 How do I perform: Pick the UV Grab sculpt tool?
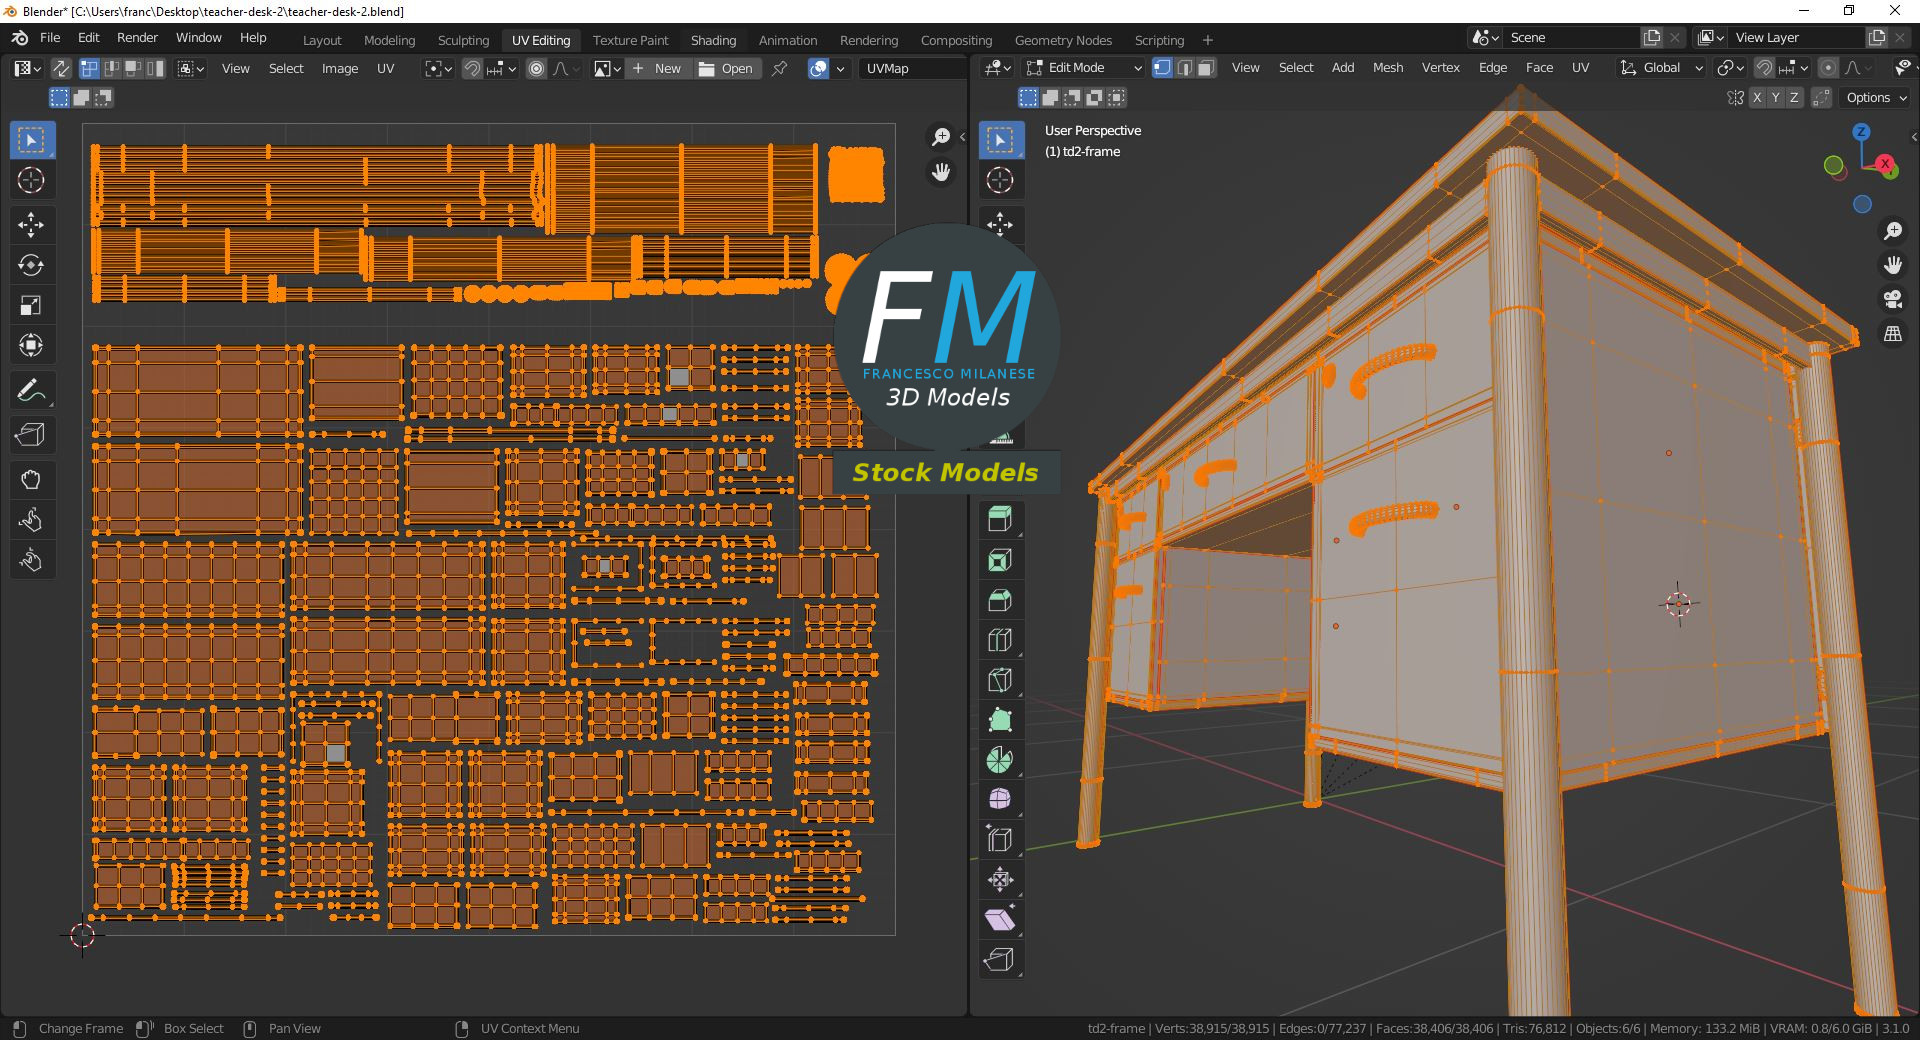pyautogui.click(x=31, y=480)
